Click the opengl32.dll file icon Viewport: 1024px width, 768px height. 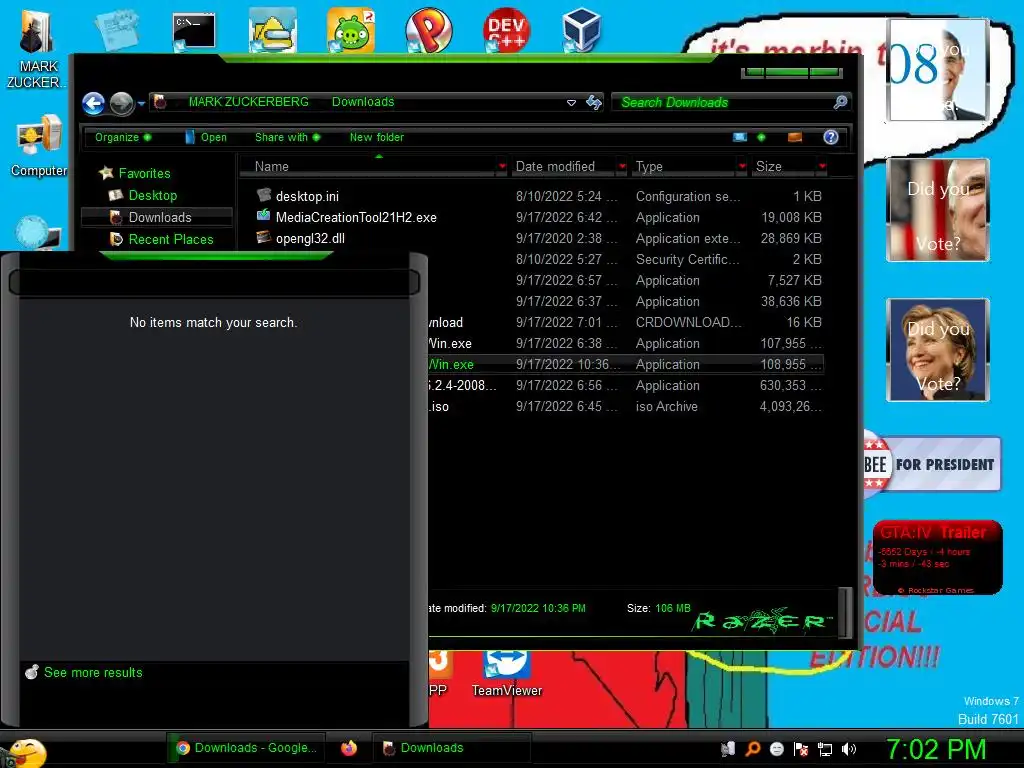(x=264, y=237)
